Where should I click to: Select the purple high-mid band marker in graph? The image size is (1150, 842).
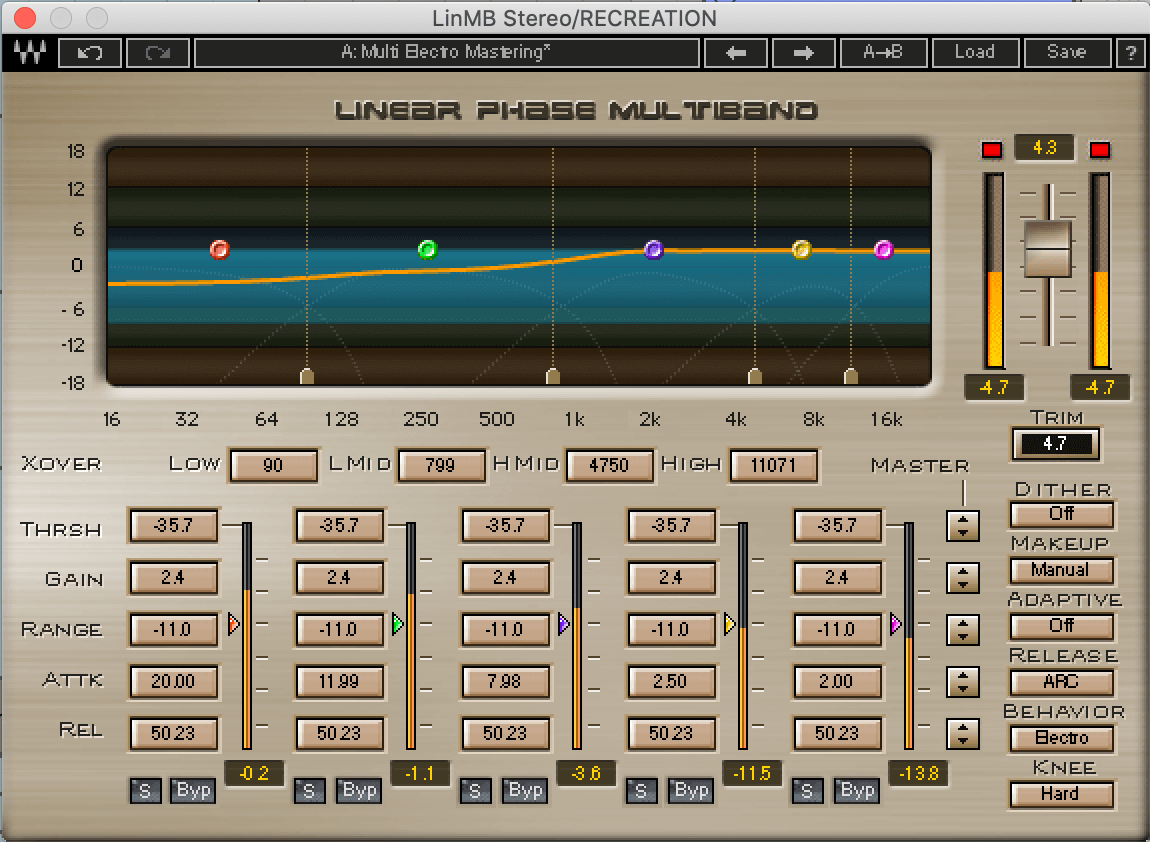click(653, 250)
